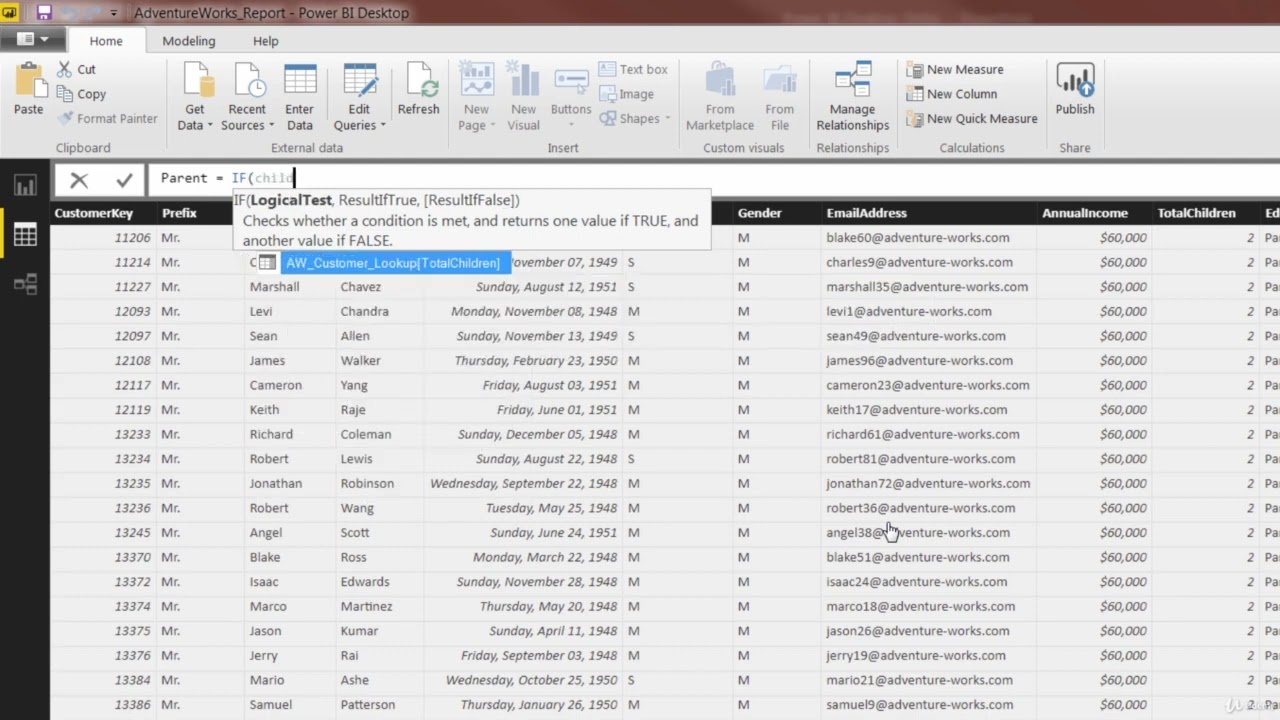Viewport: 1280px width, 720px height.
Task: Expand the New Page dropdown arrow
Action: (x=492, y=126)
